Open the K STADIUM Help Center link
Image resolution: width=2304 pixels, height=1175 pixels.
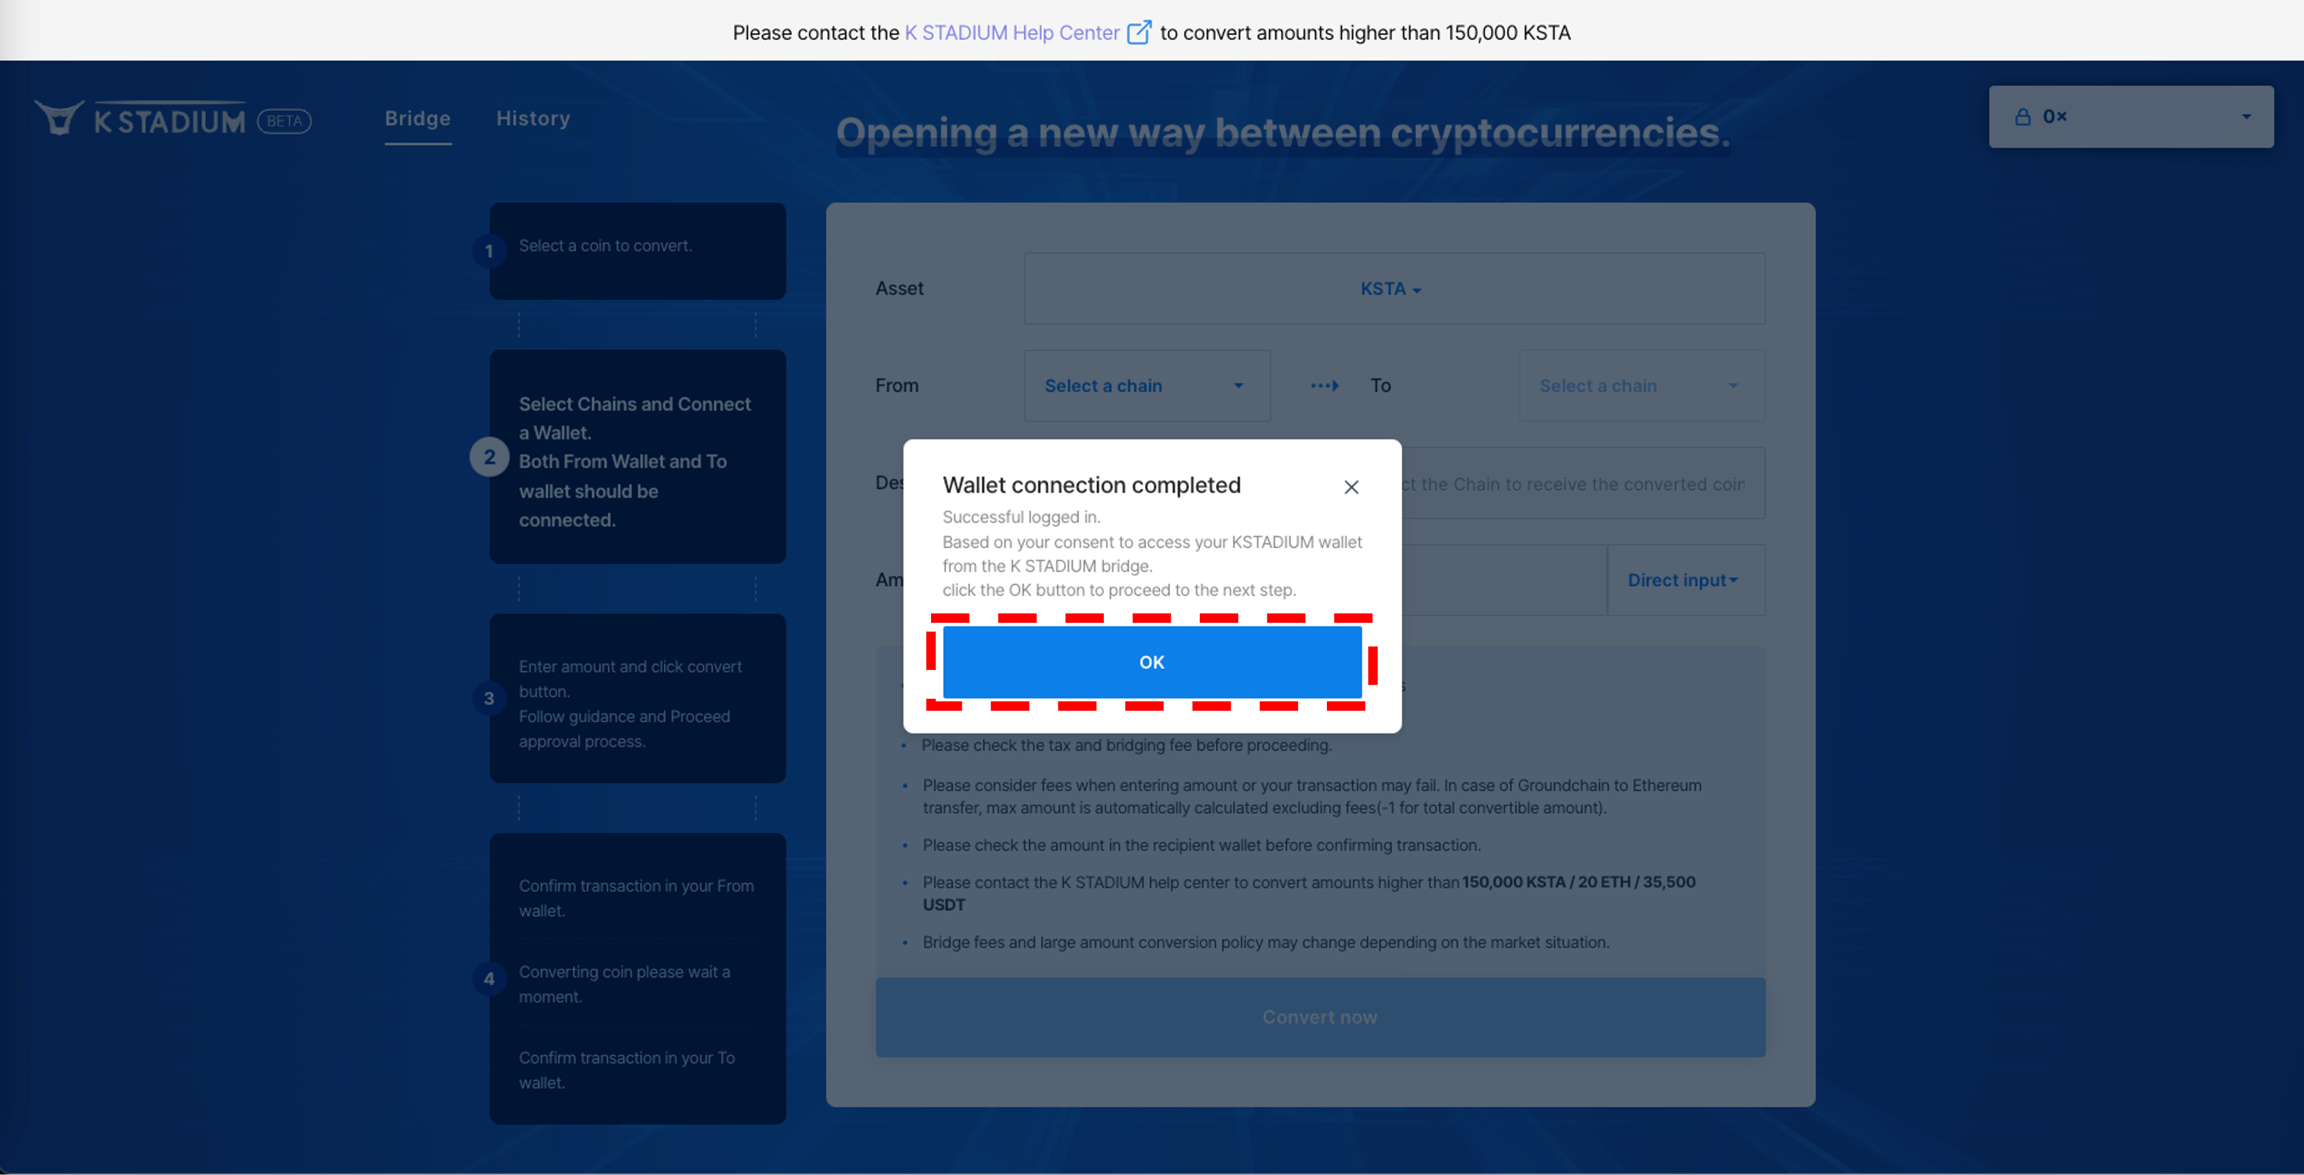coord(1011,33)
